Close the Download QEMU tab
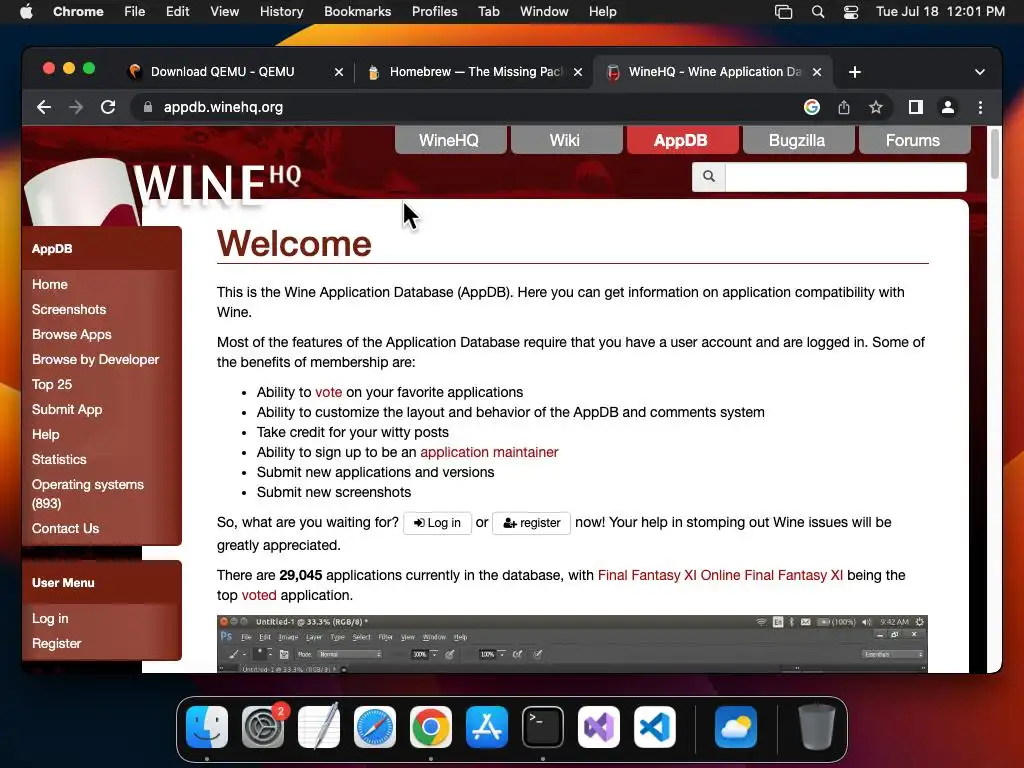 click(x=339, y=72)
